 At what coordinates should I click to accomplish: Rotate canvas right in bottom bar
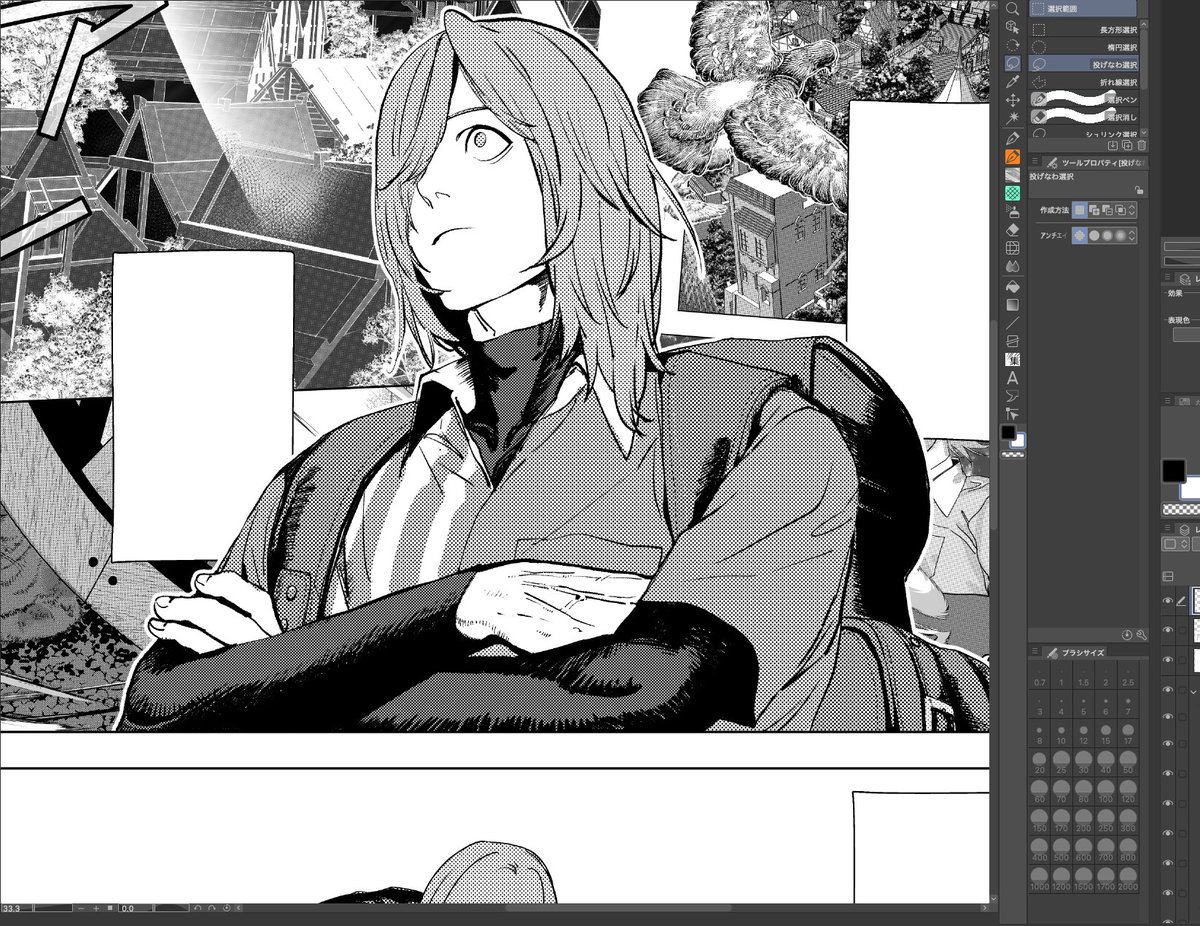pos(212,908)
